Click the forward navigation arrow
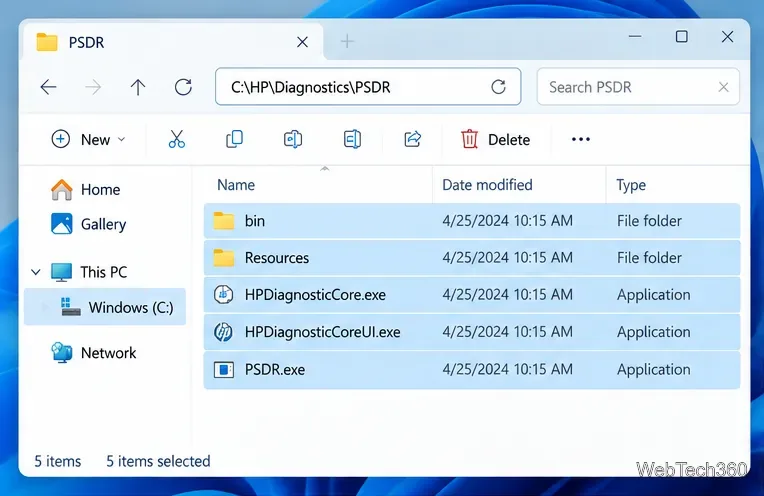Screen dimensions: 764x496 coord(93,87)
